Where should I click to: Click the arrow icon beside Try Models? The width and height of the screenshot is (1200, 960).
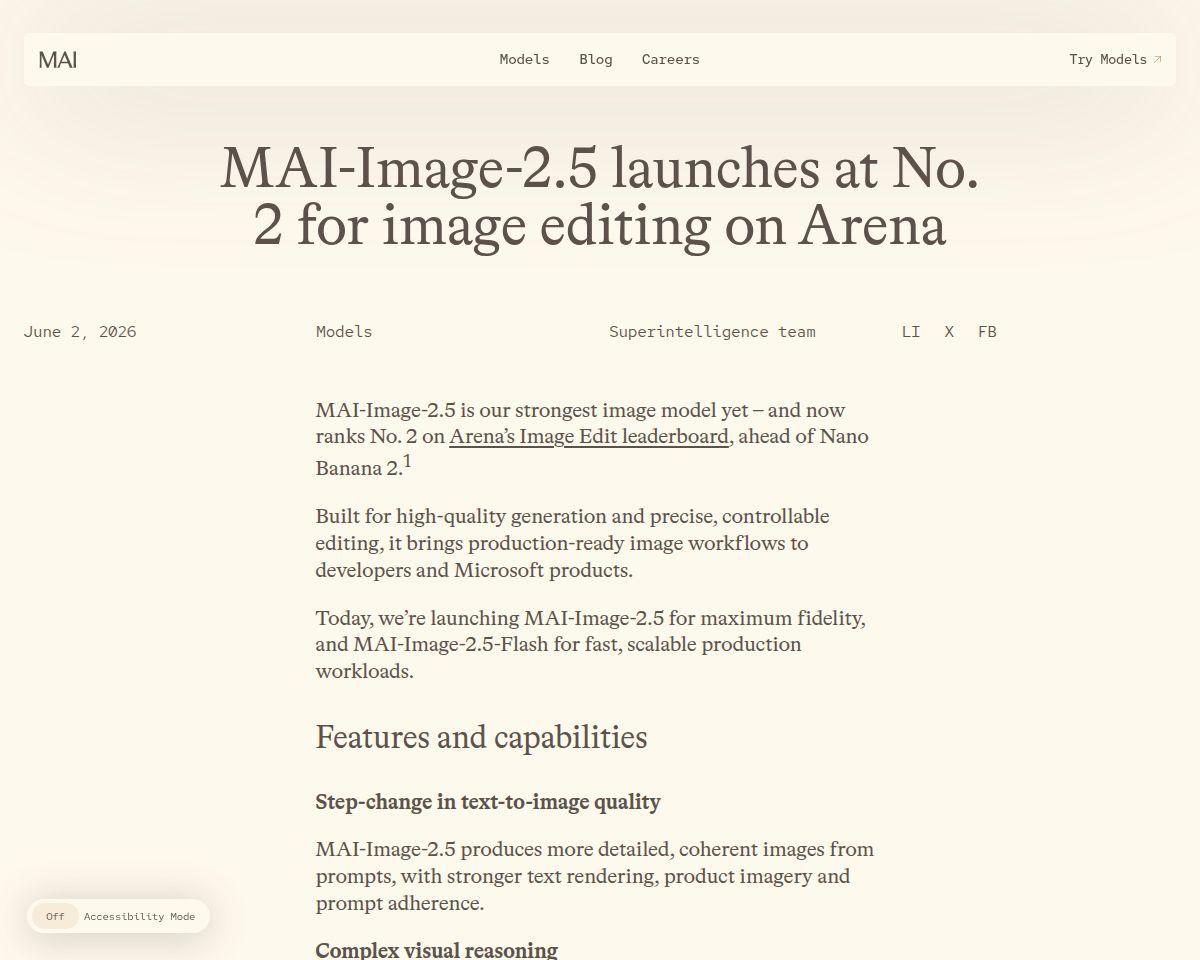pos(1157,59)
